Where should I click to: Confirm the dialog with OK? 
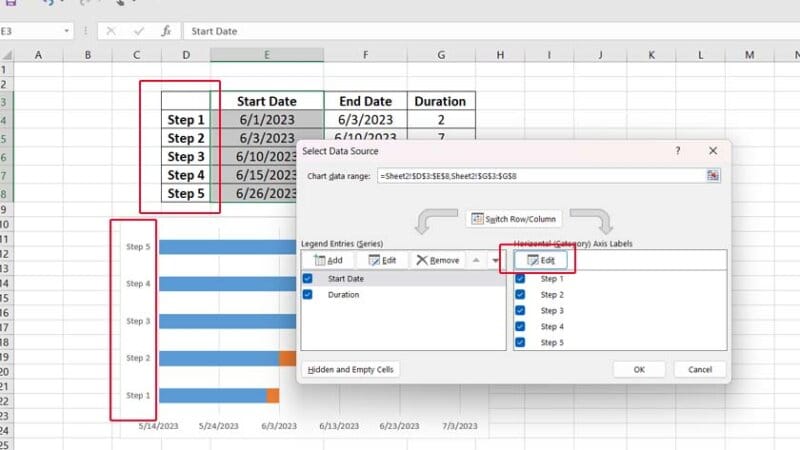click(639, 369)
